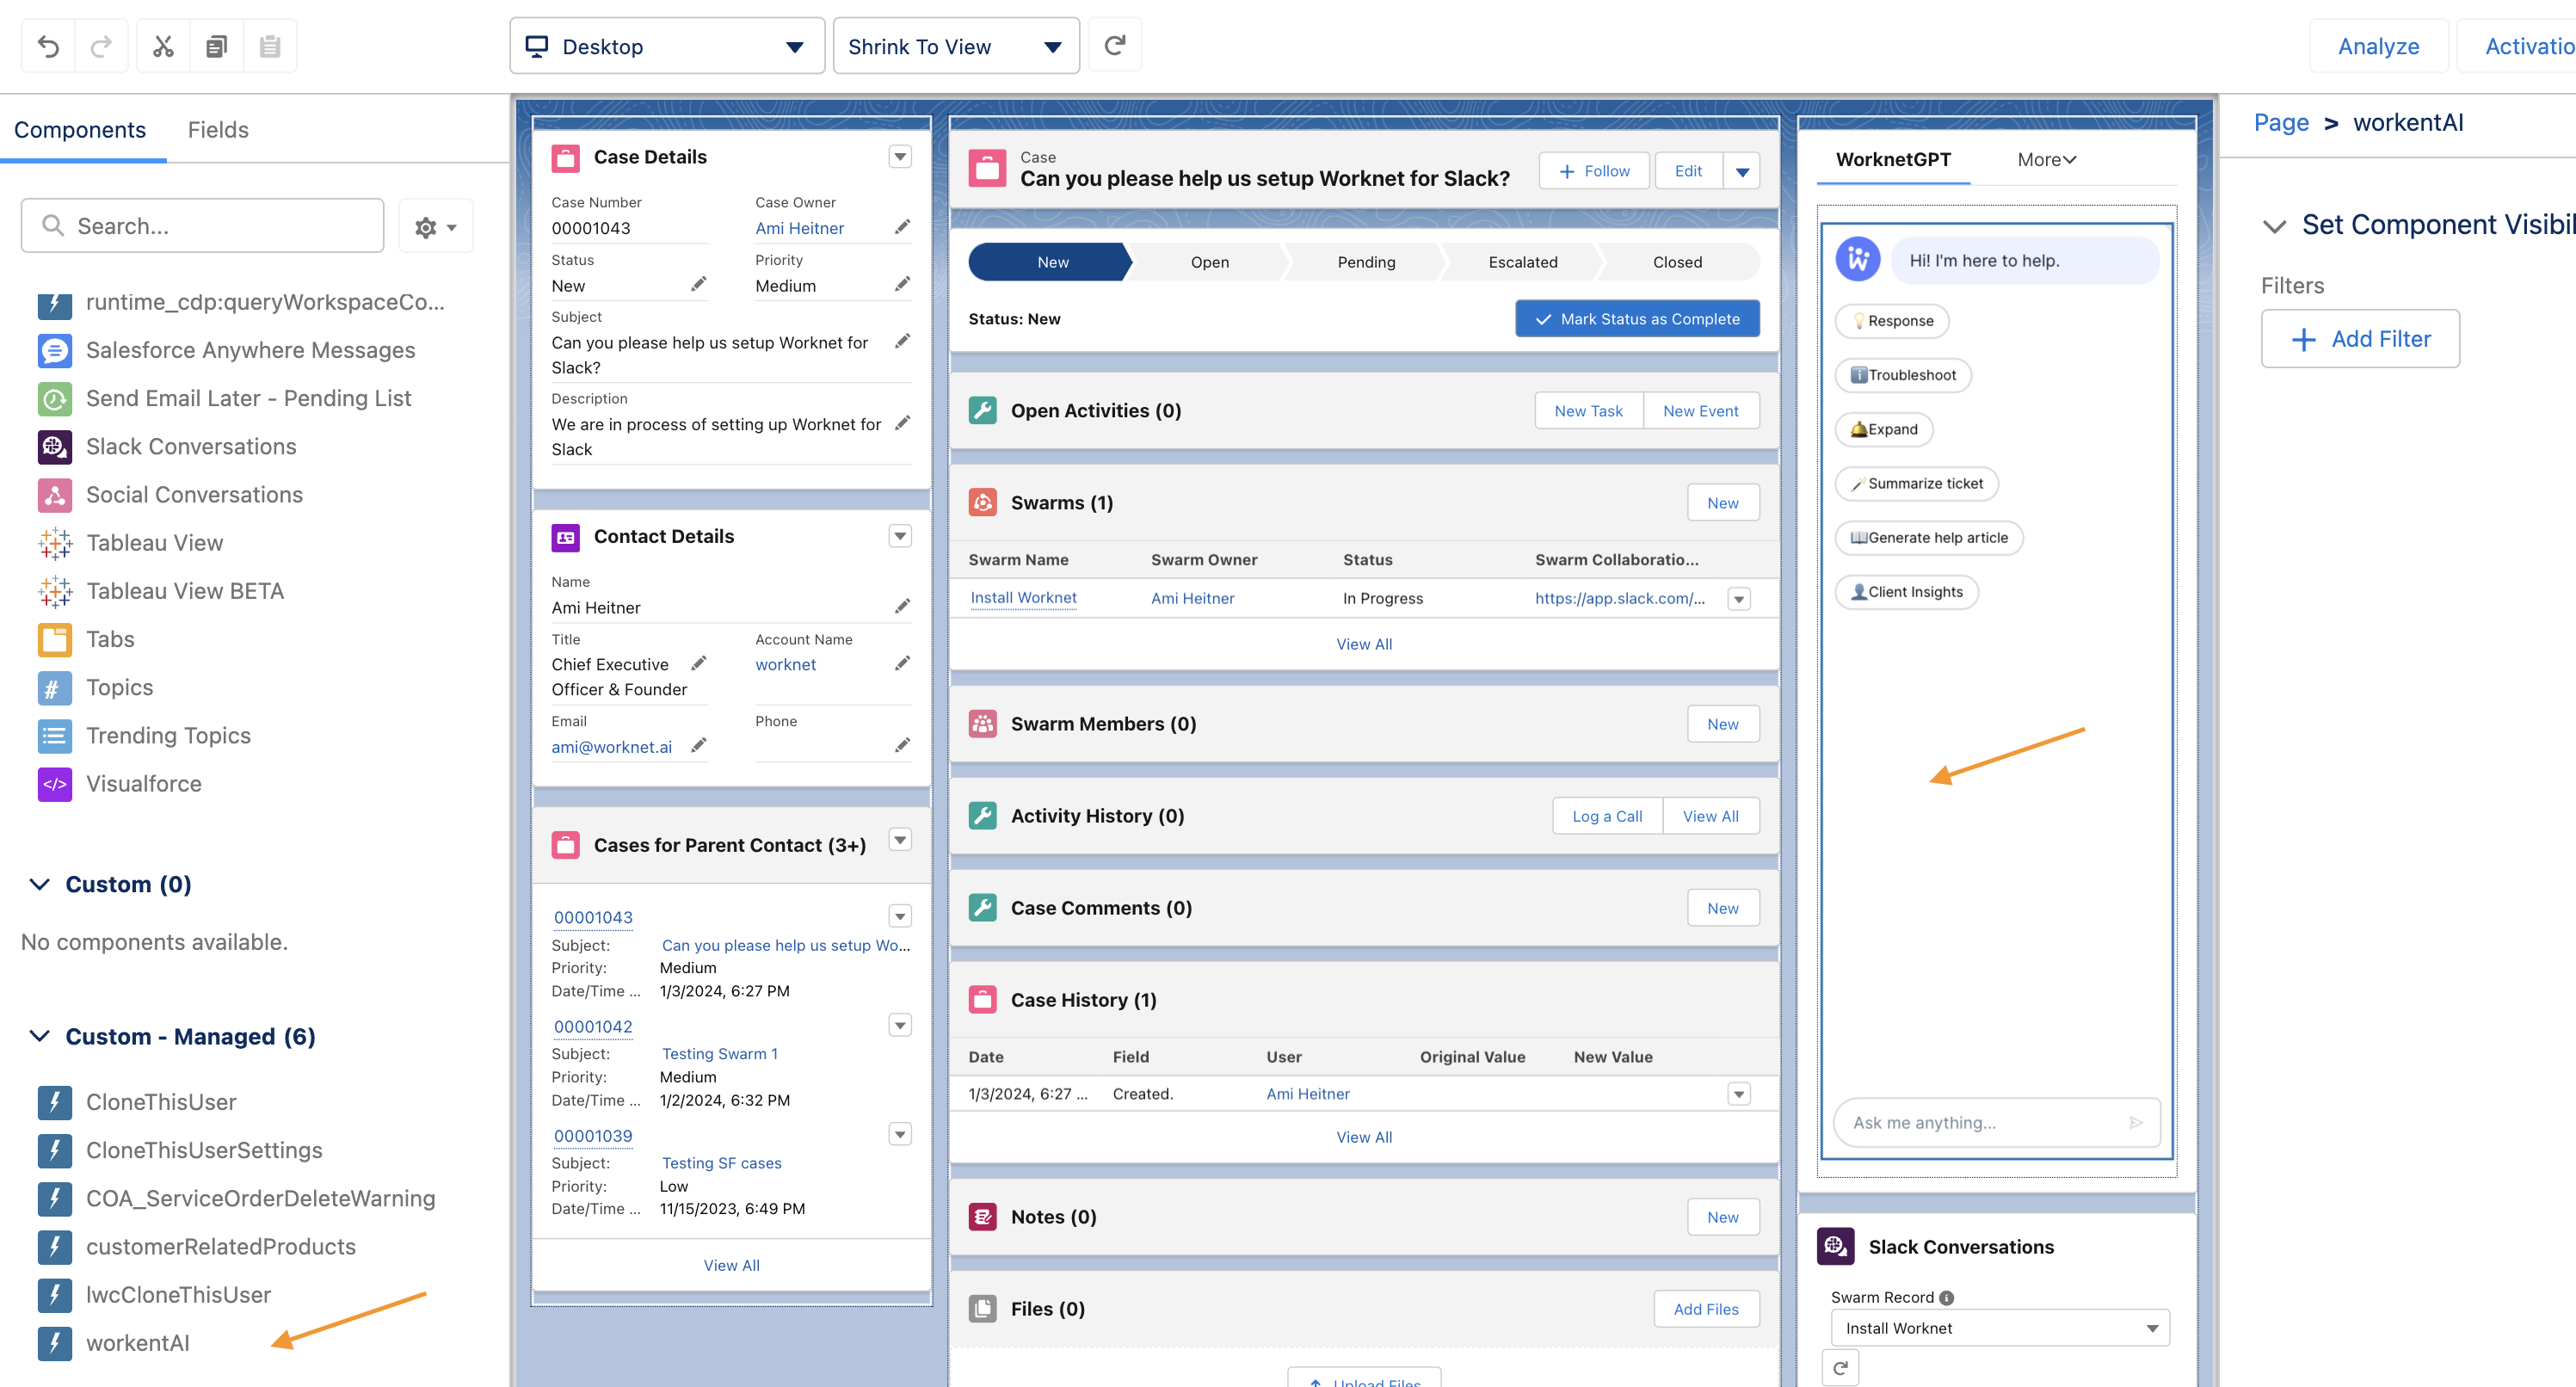2576x1387 pixels.
Task: Click the Ask me anything input
Action: click(x=1996, y=1123)
